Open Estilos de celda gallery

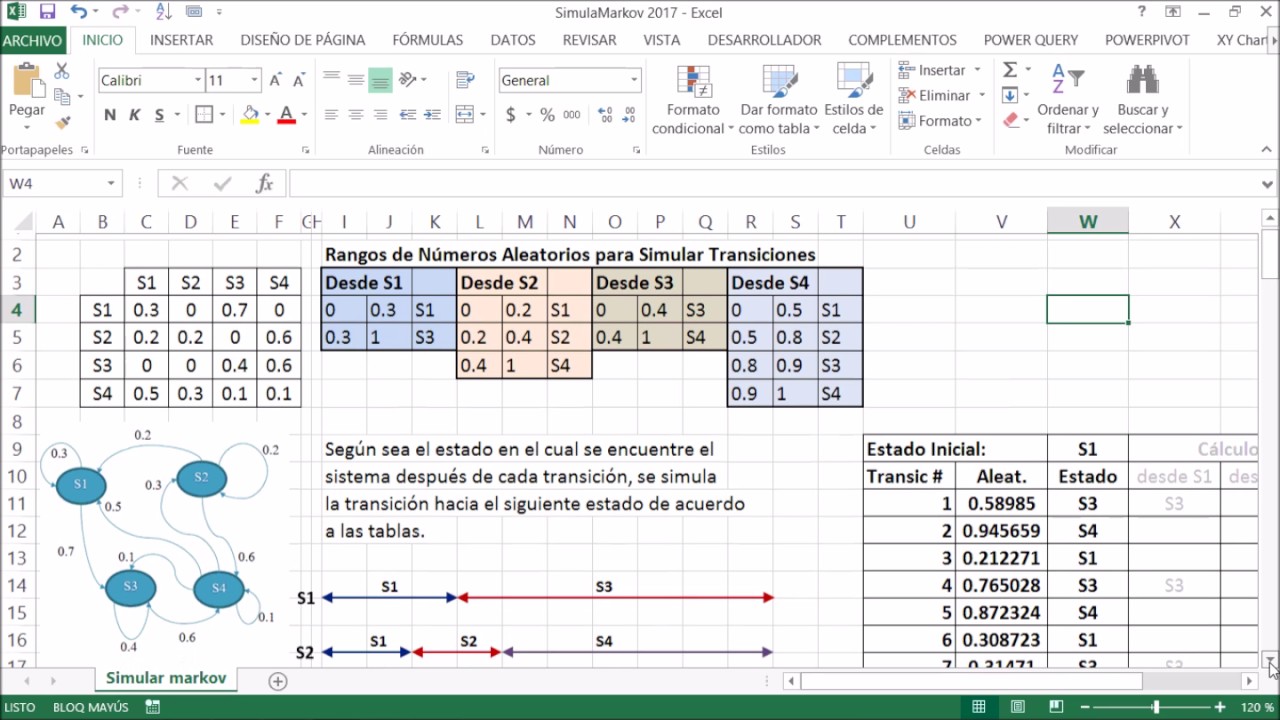tap(854, 100)
